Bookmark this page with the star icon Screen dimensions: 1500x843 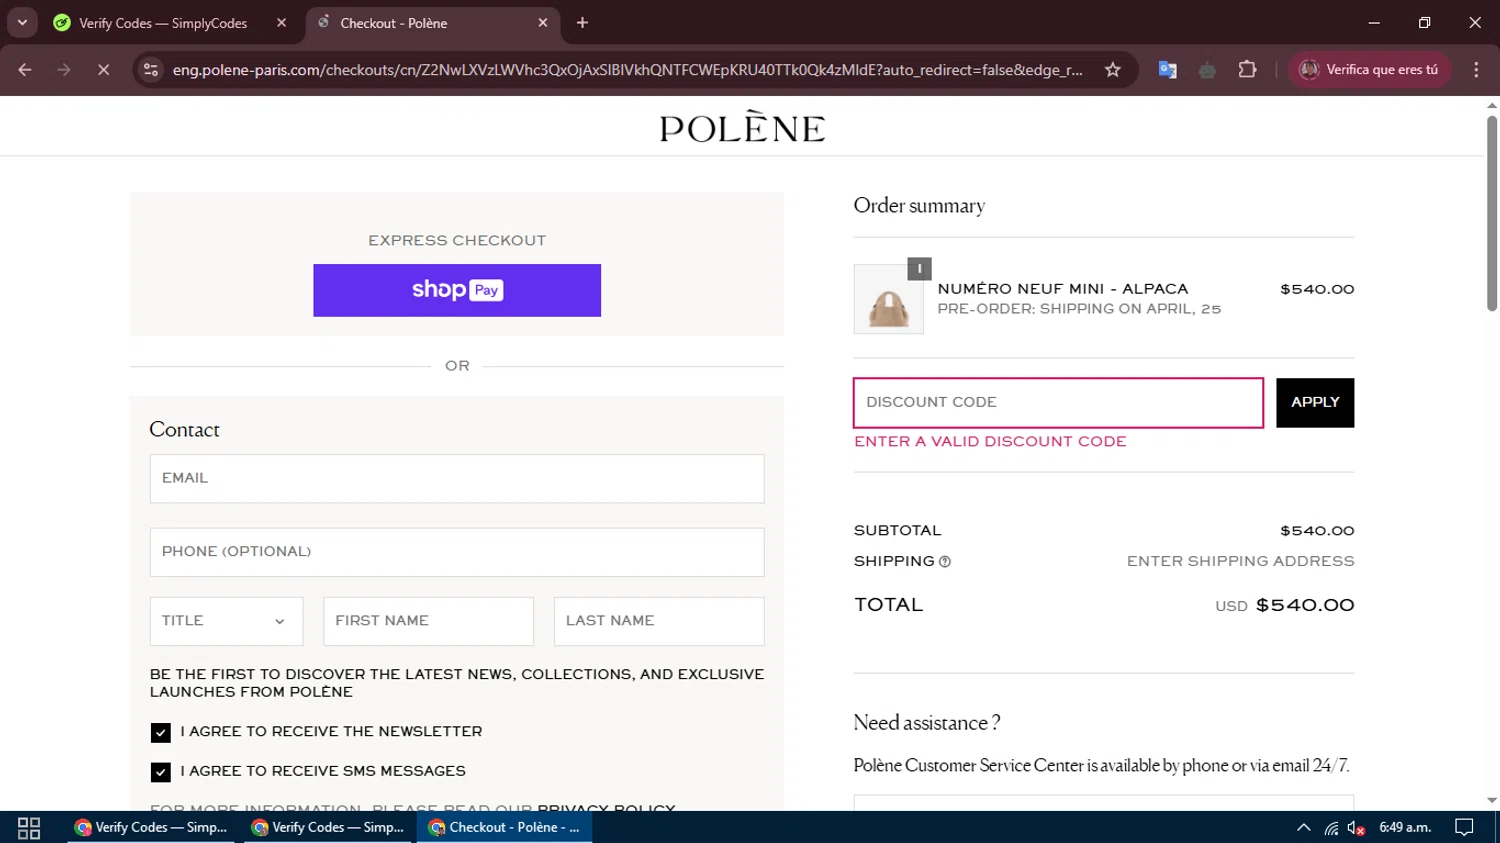click(1112, 70)
